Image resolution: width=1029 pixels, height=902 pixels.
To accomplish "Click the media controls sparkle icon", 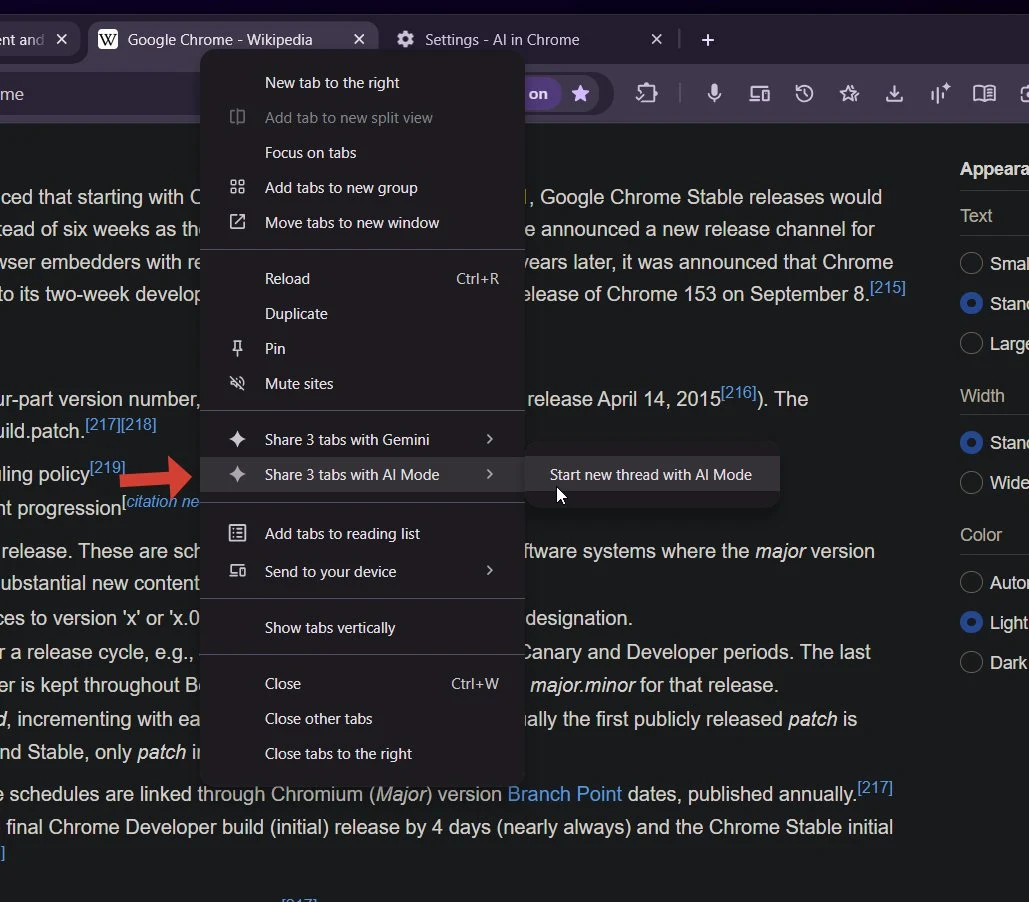I will point(940,94).
